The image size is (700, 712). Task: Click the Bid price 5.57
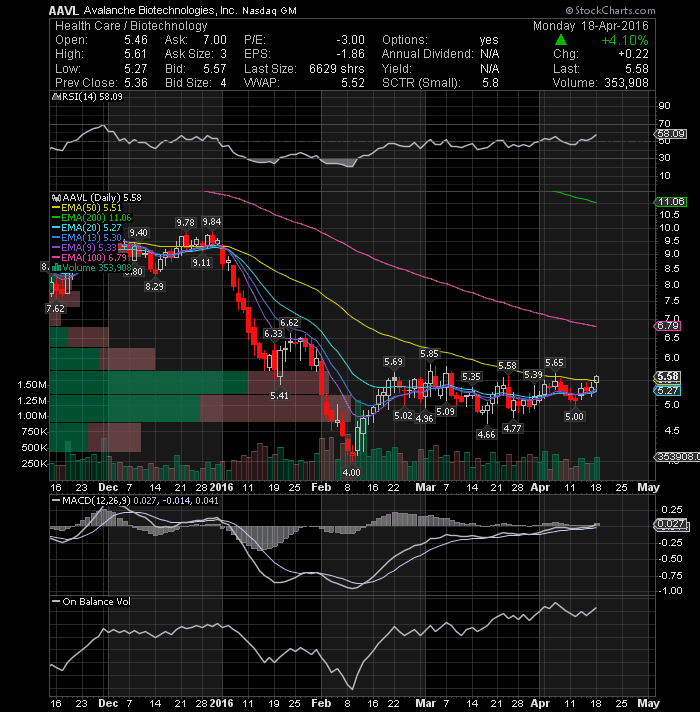coord(215,69)
